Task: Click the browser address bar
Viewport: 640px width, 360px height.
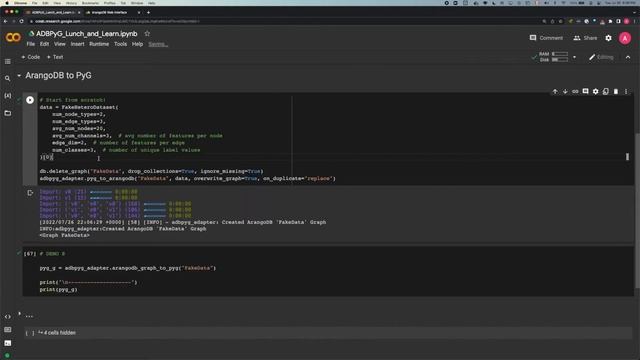Action: [x=286, y=21]
